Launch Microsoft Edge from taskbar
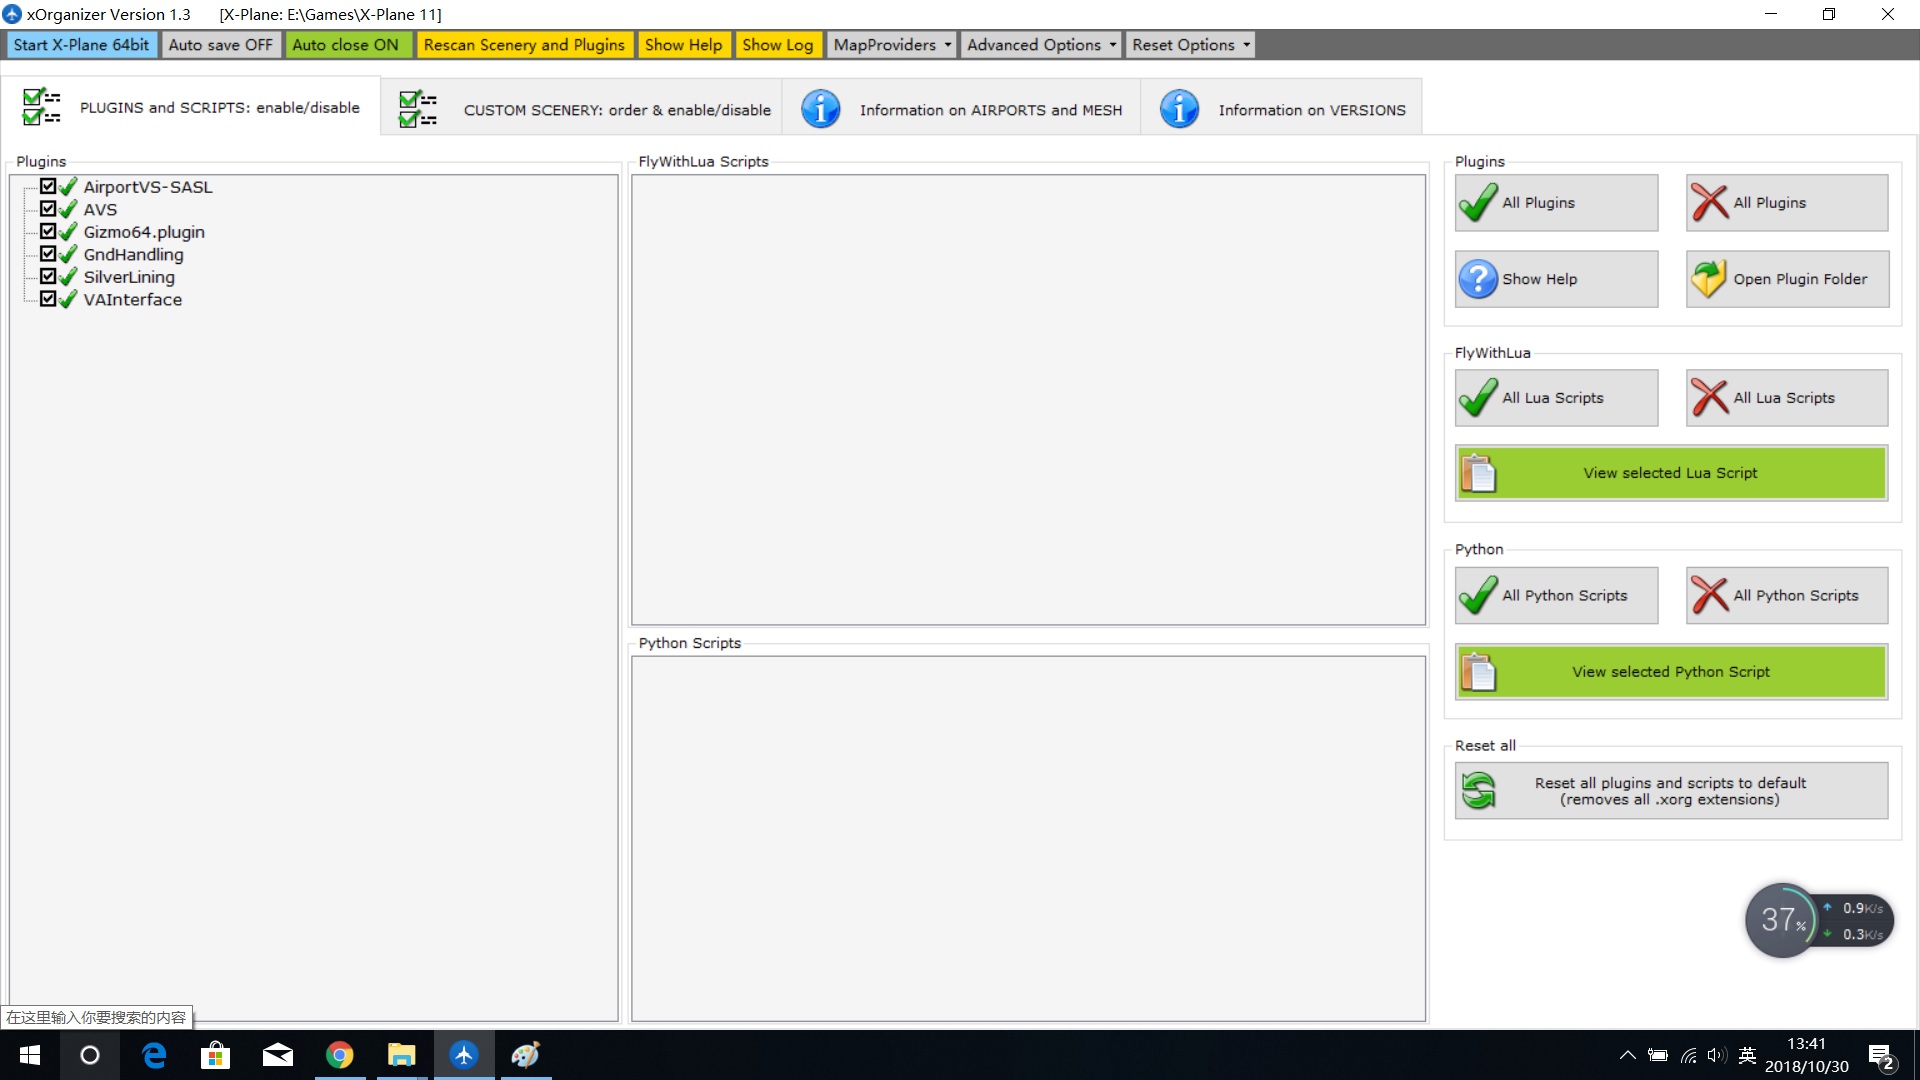This screenshot has width=1920, height=1080. [x=154, y=1055]
